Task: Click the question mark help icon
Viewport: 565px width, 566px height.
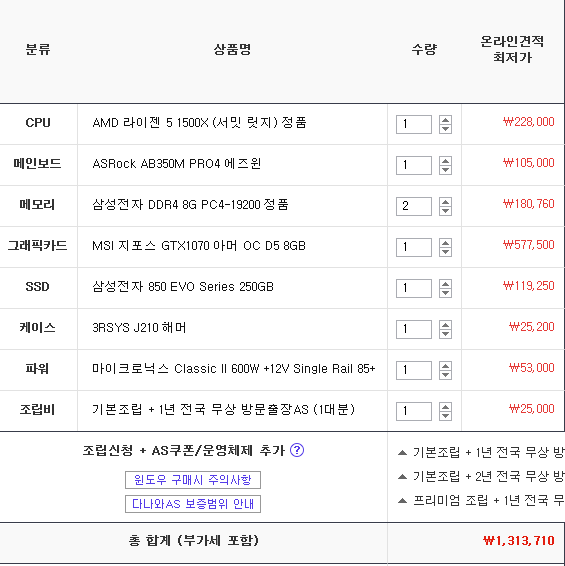Action: point(297,450)
